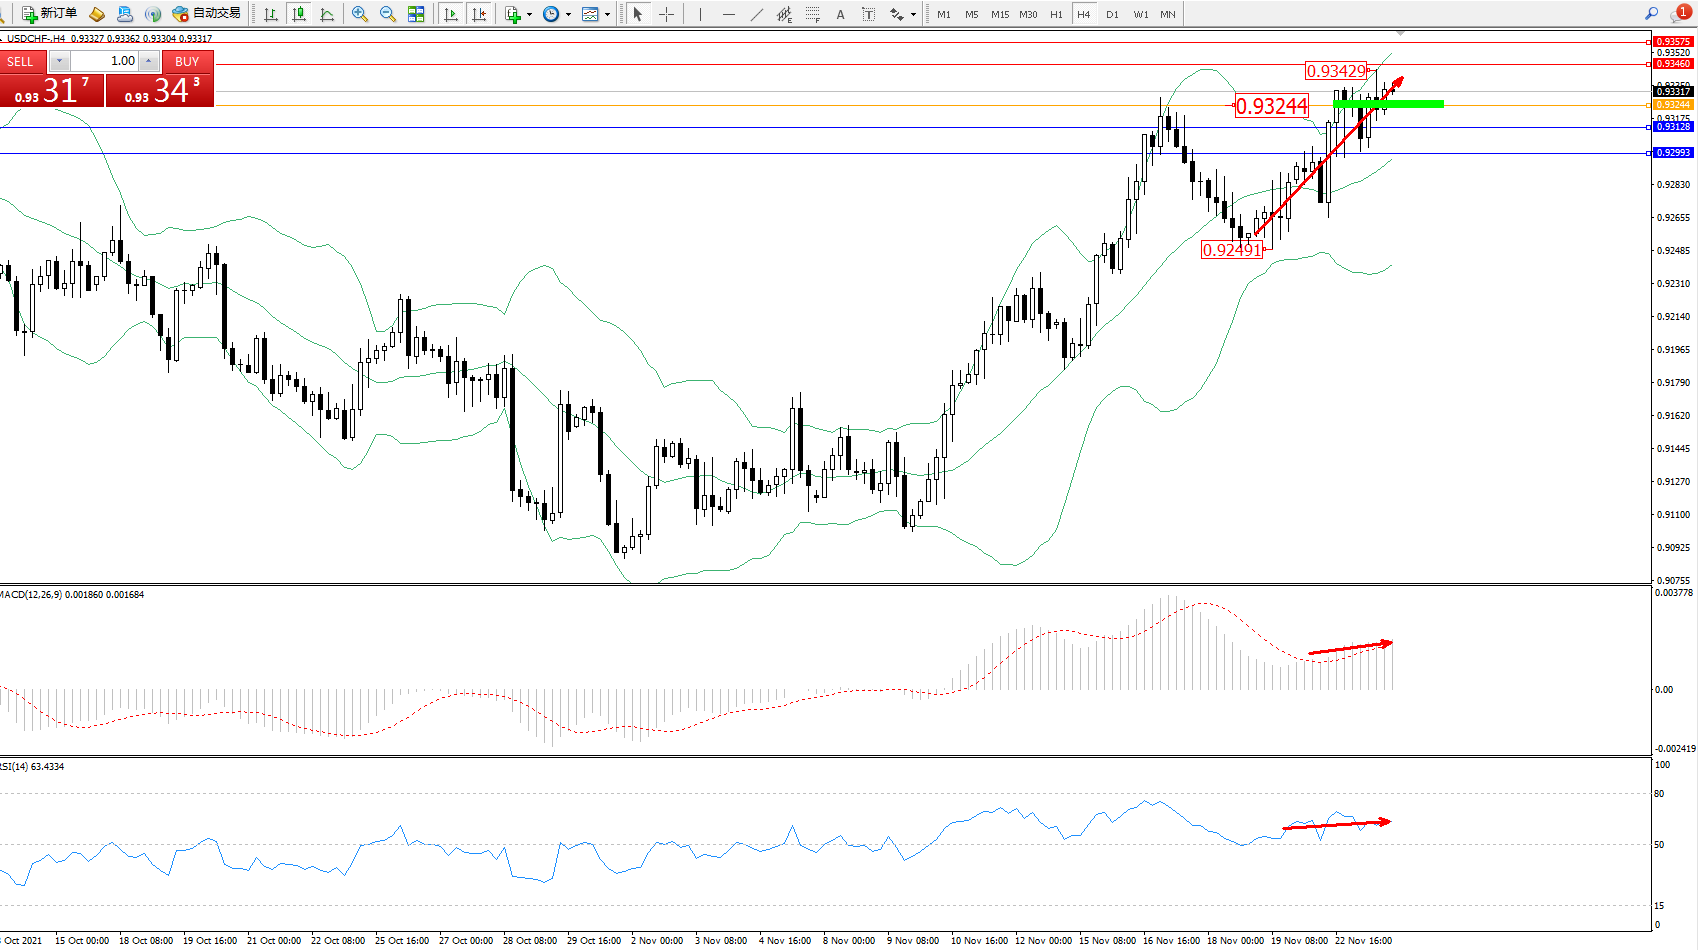Zoom in on the chart
This screenshot has height=950, width=1698.
pos(360,14)
